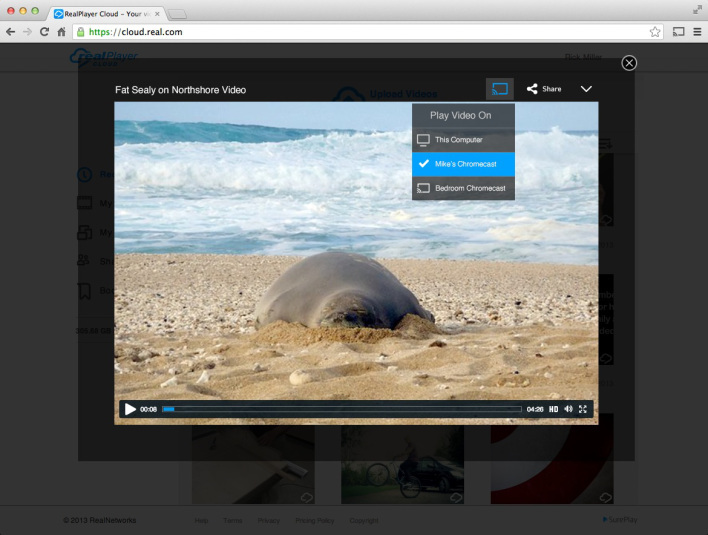Select This Computer as playback device
Viewport: 708px width, 535px height.
[x=463, y=140]
